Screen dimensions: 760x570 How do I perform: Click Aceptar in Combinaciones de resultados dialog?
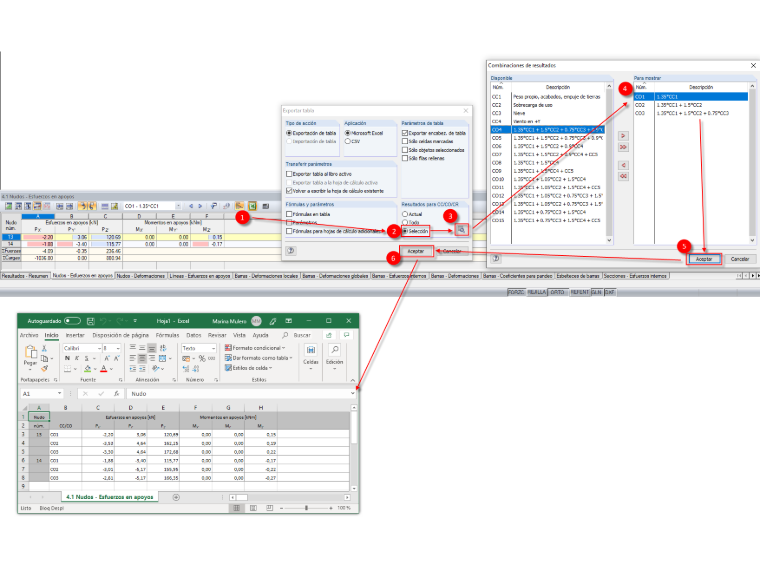click(x=704, y=259)
